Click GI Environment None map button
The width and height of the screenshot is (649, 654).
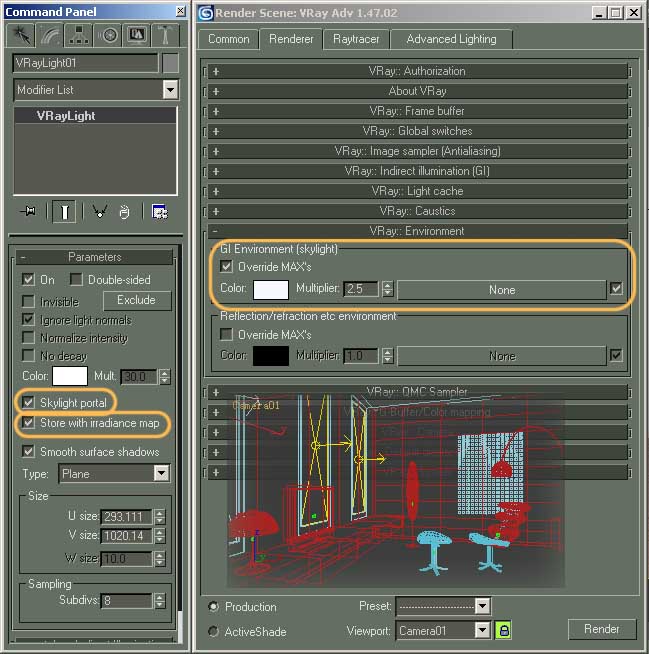(502, 290)
